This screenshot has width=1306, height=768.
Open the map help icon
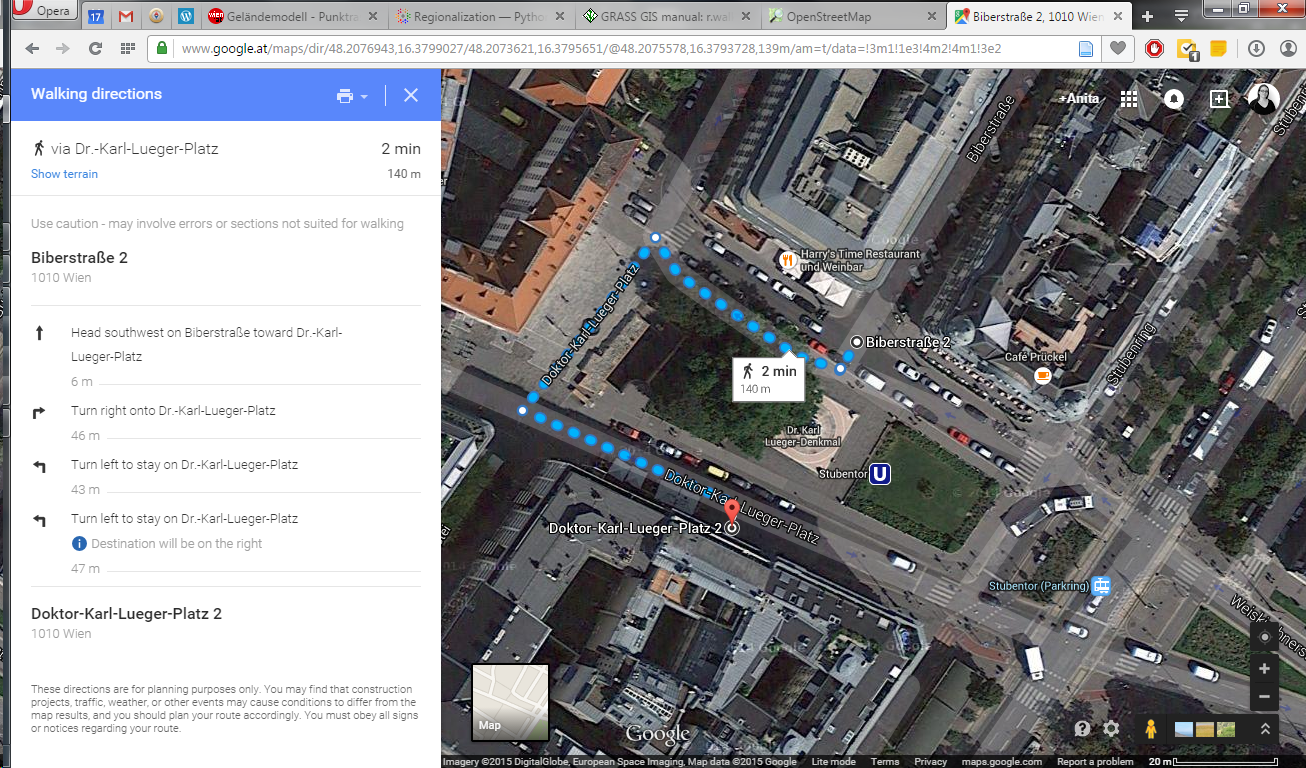1082,729
